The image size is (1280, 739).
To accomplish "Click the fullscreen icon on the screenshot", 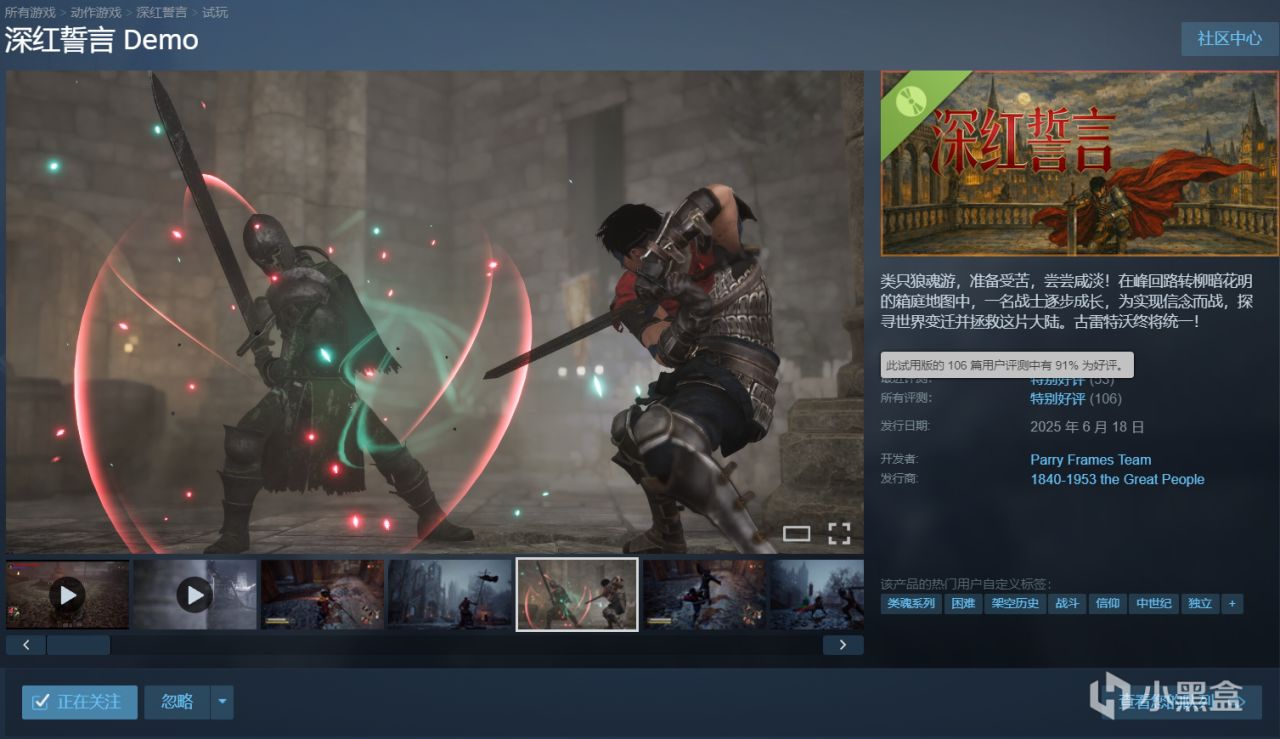I will pos(839,534).
